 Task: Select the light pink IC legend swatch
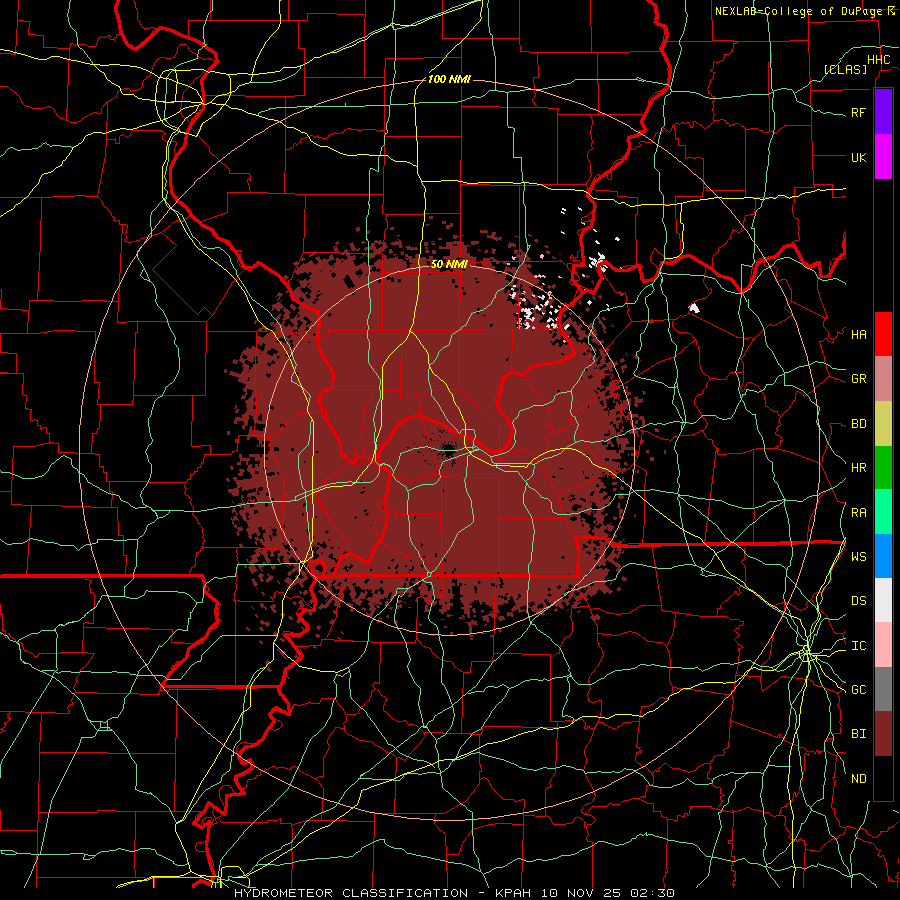[x=883, y=645]
